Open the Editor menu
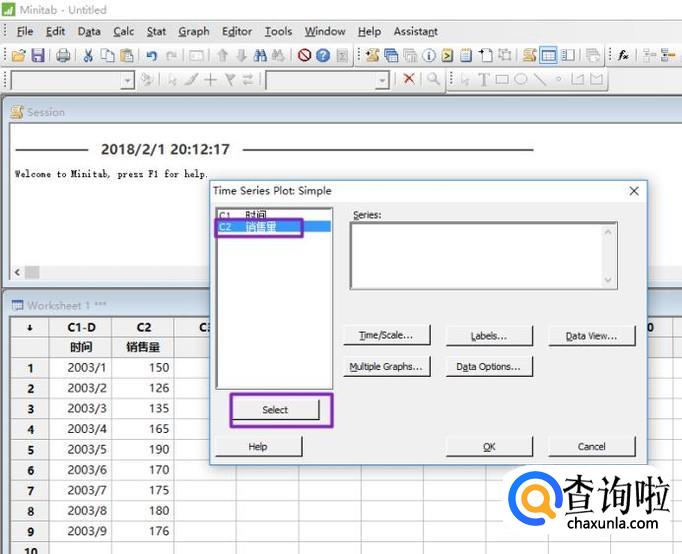 pos(237,32)
